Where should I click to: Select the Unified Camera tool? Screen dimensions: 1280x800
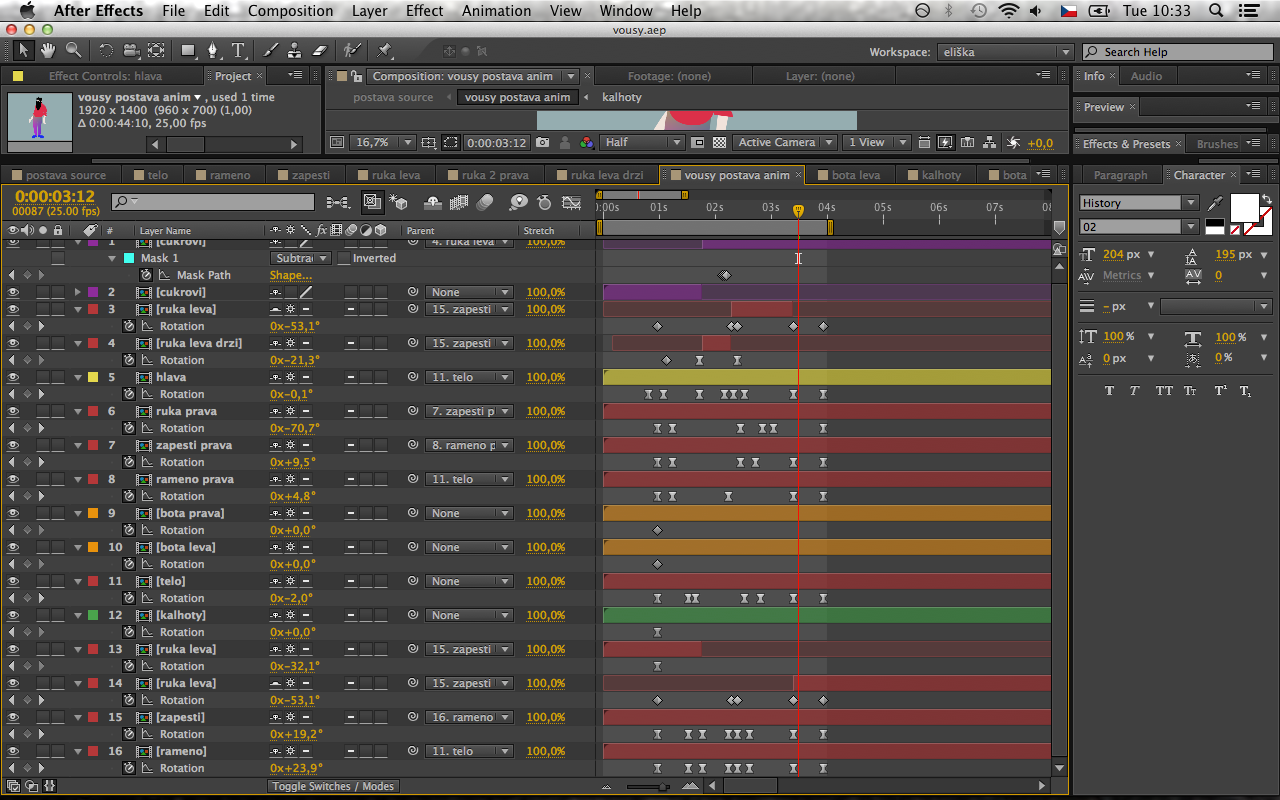coord(131,50)
